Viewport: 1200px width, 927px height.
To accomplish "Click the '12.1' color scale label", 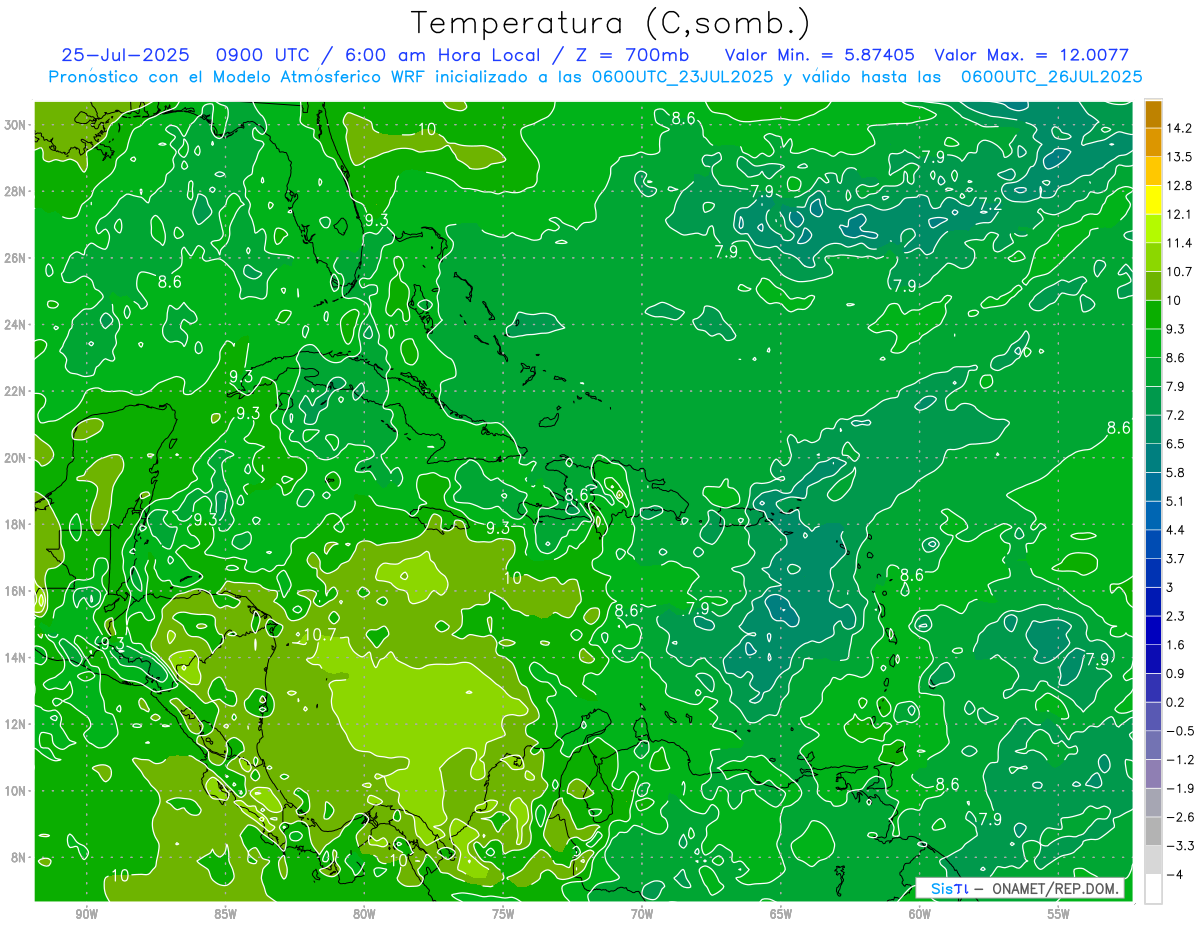I will pyautogui.click(x=1179, y=214).
